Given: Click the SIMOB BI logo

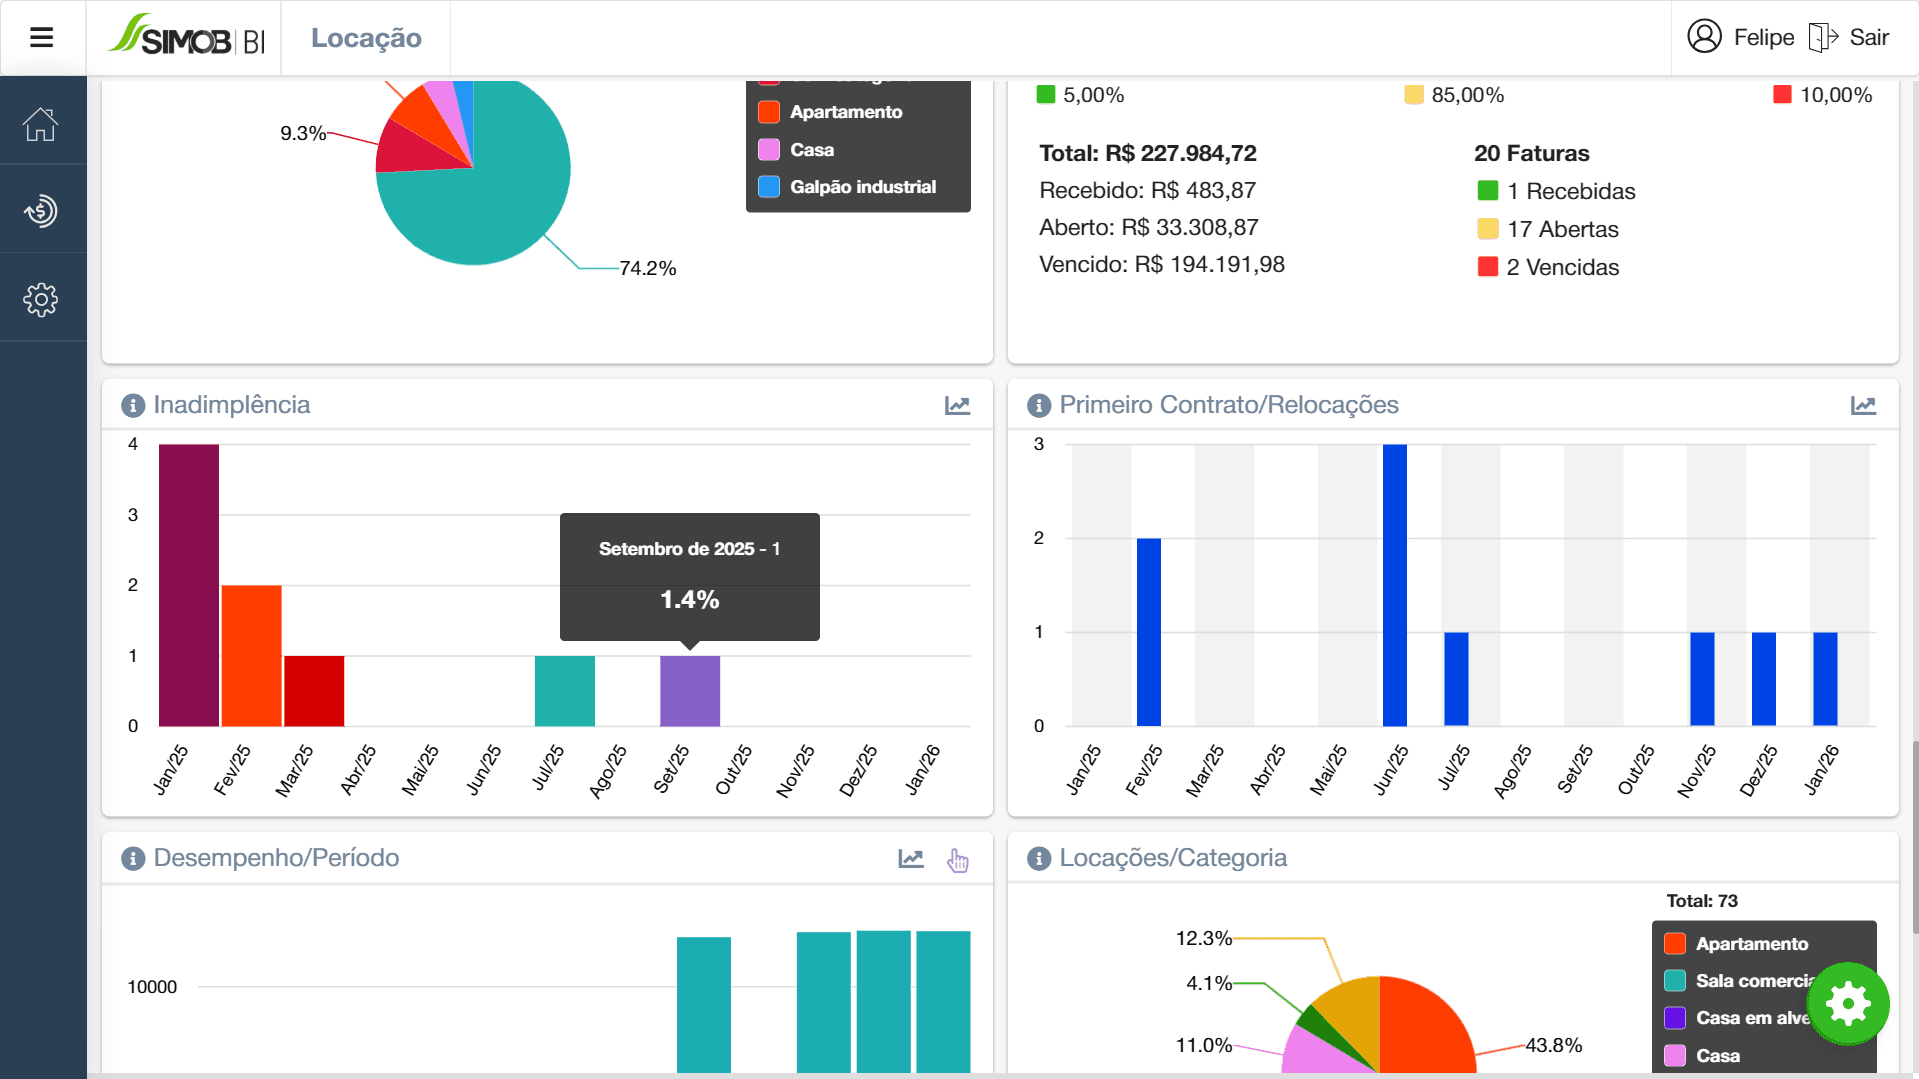Looking at the screenshot, I should (x=187, y=38).
